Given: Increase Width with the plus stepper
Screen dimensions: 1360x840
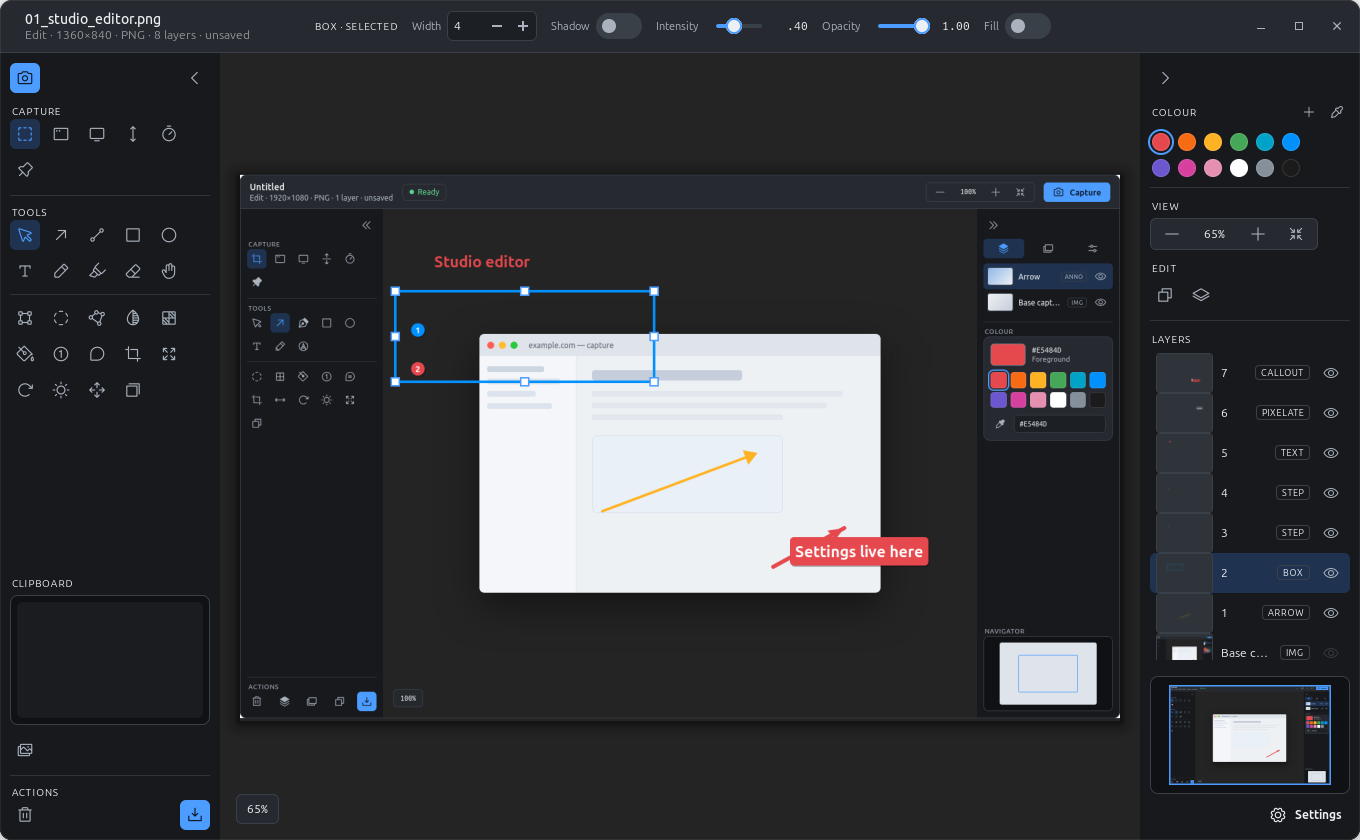Looking at the screenshot, I should tap(522, 26).
